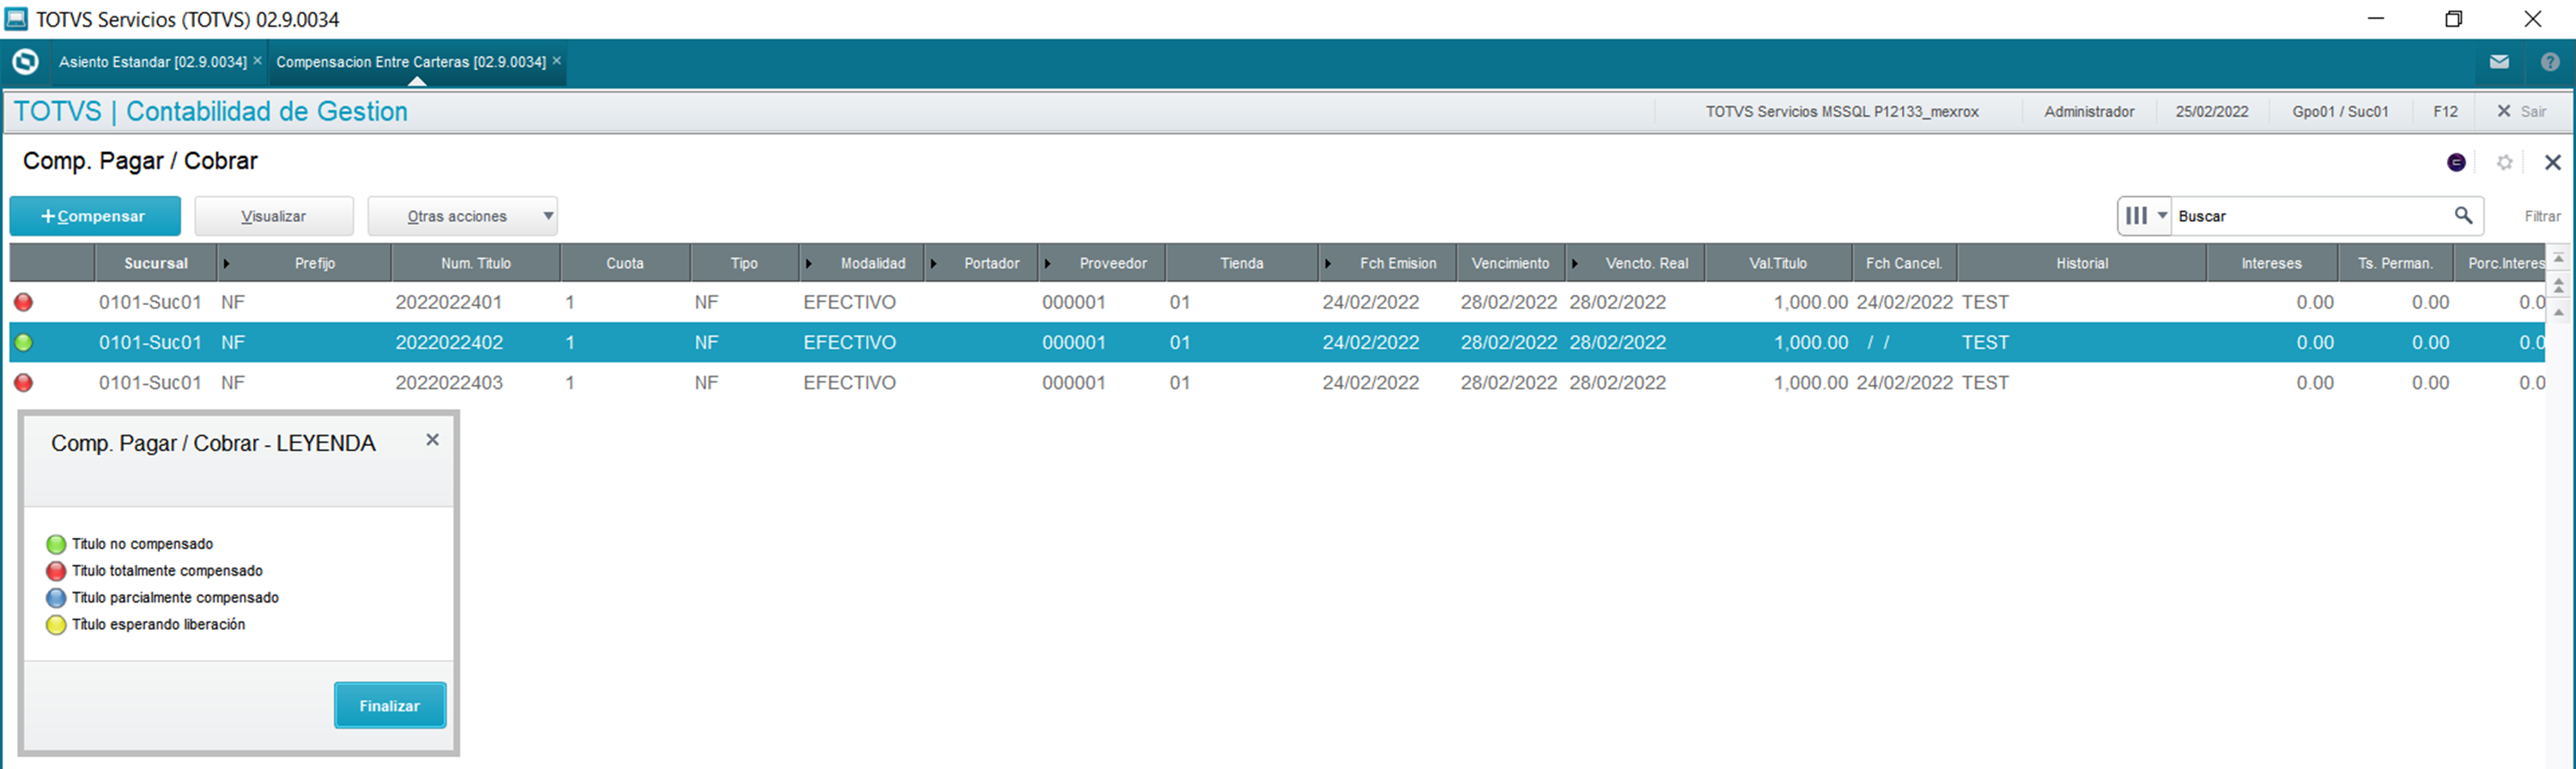Select the row with title 2022022403
This screenshot has height=769, width=2576.
point(1277,382)
